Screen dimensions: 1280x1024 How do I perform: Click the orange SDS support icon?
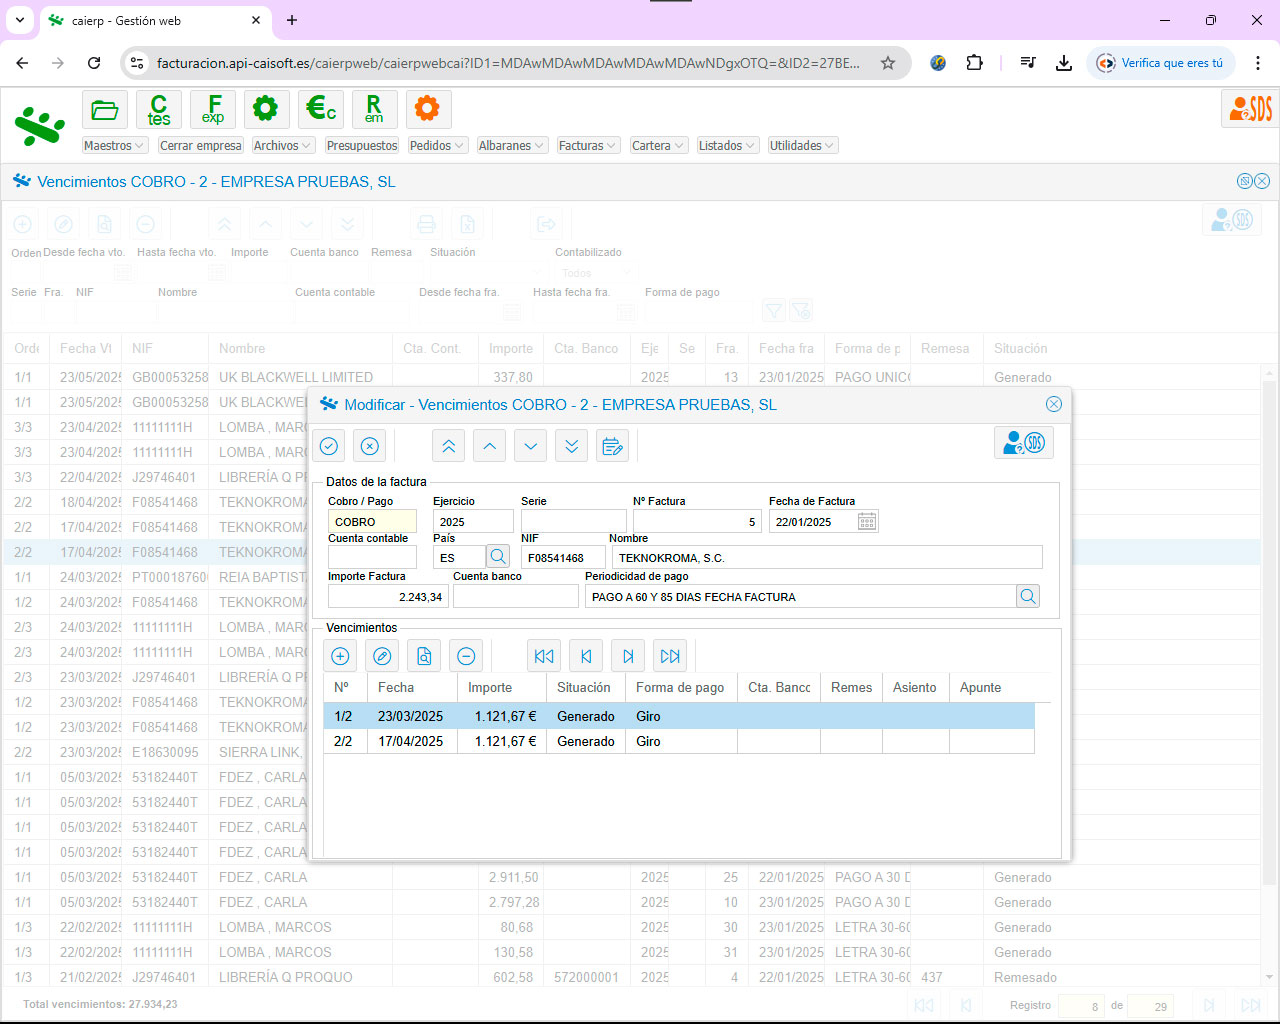click(x=1250, y=108)
